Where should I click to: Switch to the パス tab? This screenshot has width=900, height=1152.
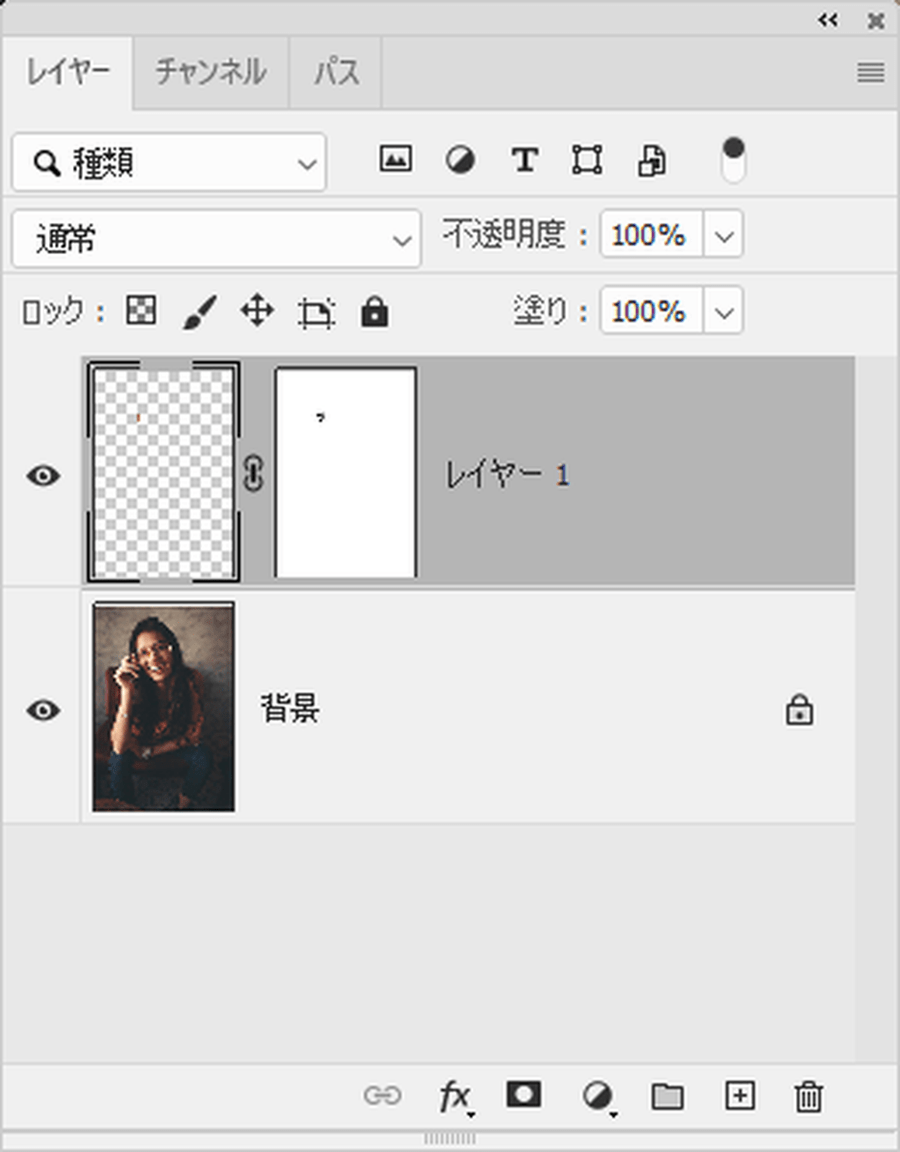pyautogui.click(x=336, y=73)
